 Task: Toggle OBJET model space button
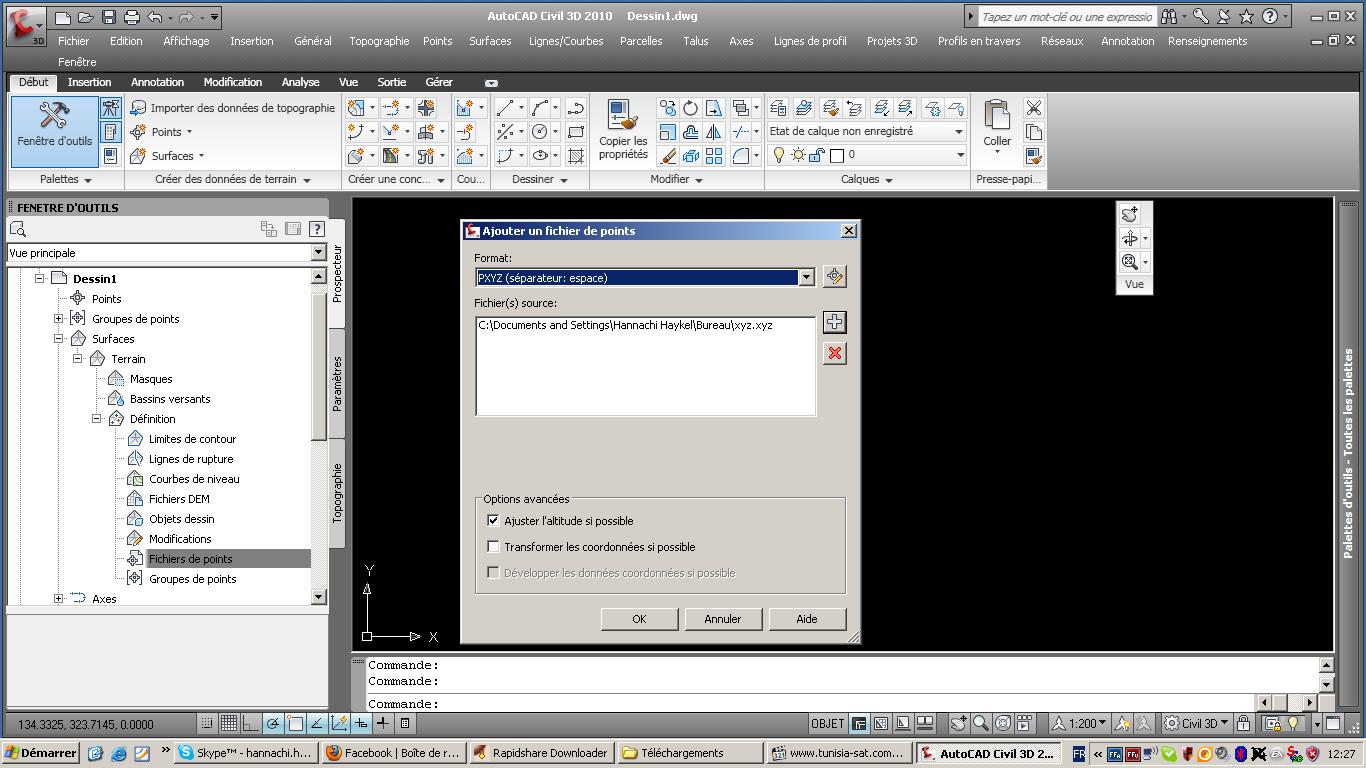[827, 723]
